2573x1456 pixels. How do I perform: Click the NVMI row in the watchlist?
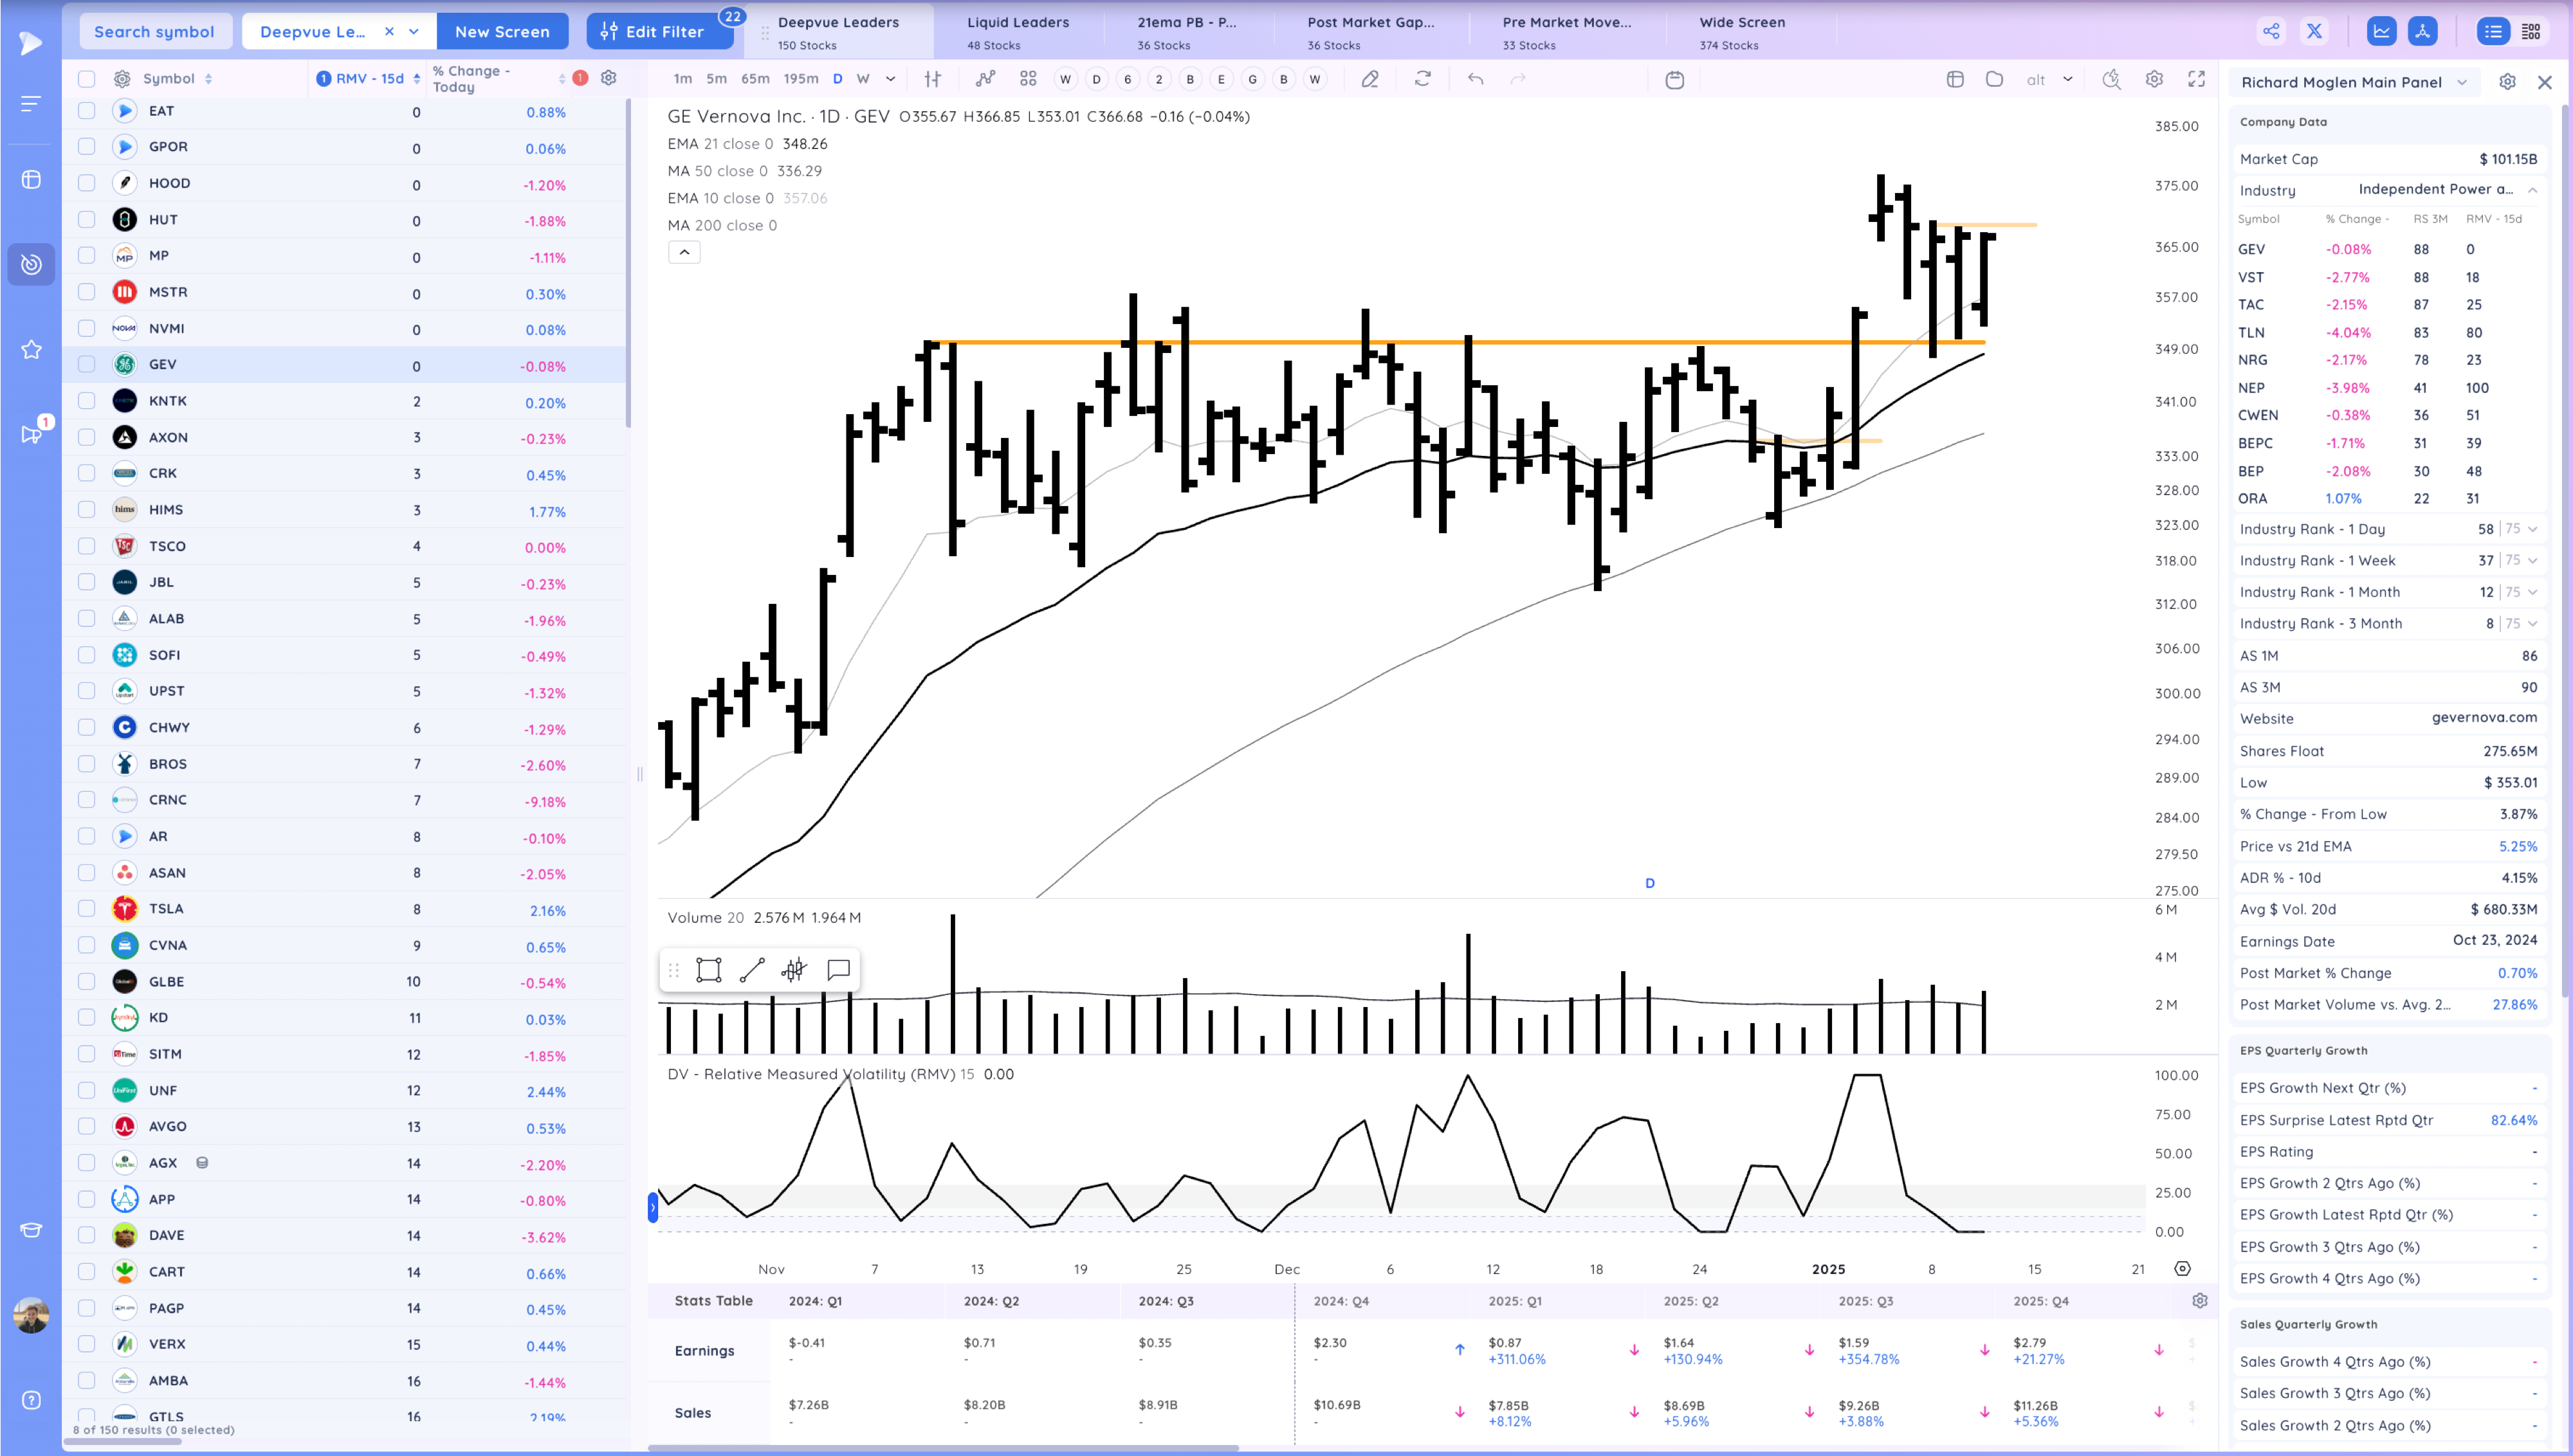click(345, 328)
